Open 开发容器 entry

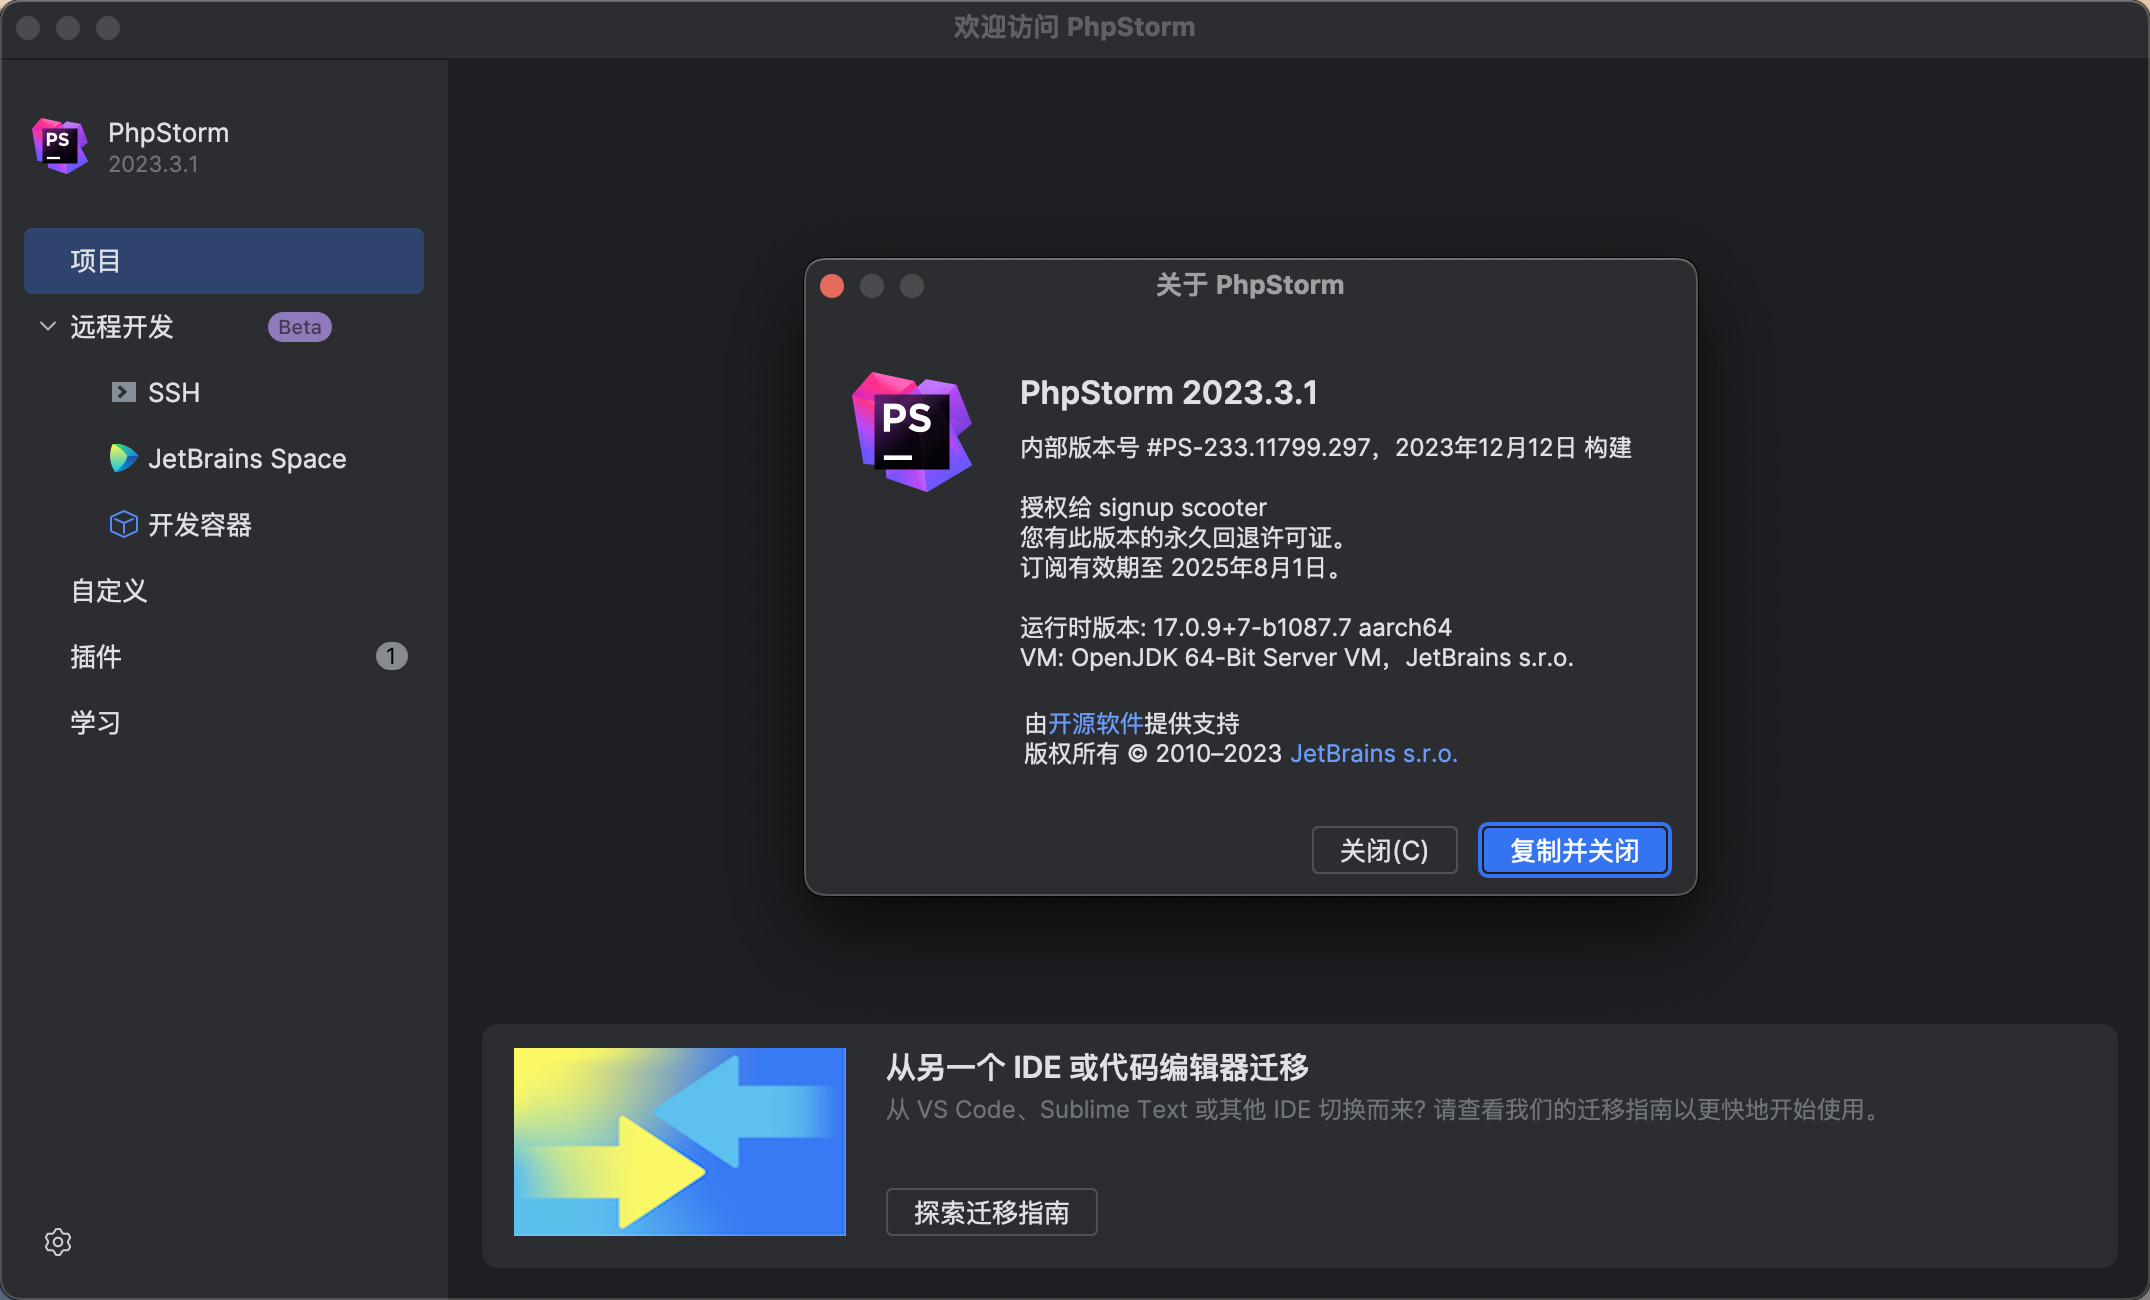(x=200, y=525)
